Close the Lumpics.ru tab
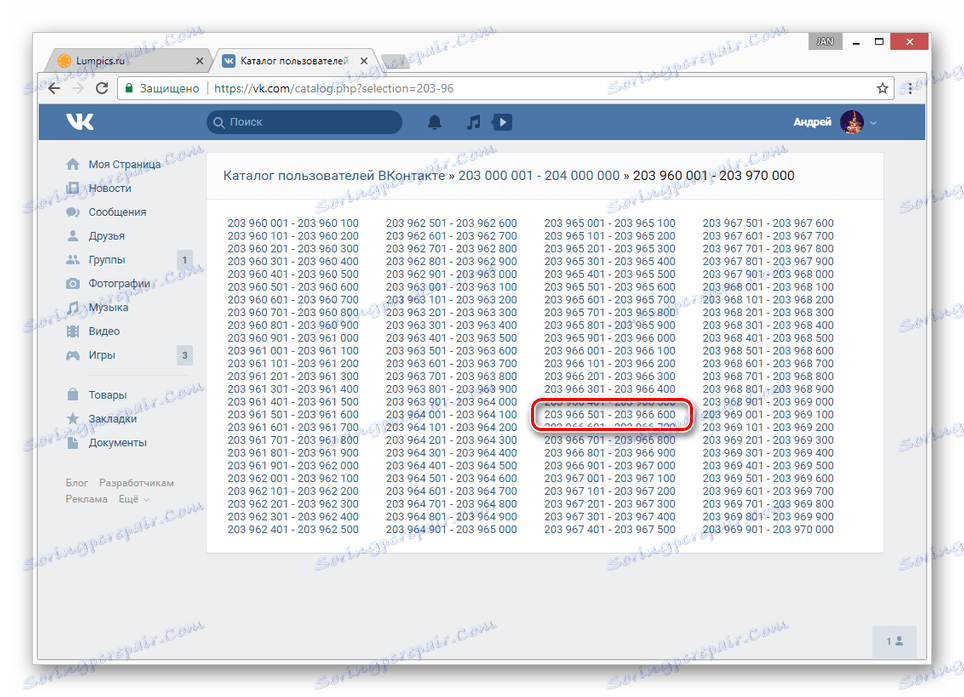Screen dimensions: 964x697 click(x=199, y=61)
